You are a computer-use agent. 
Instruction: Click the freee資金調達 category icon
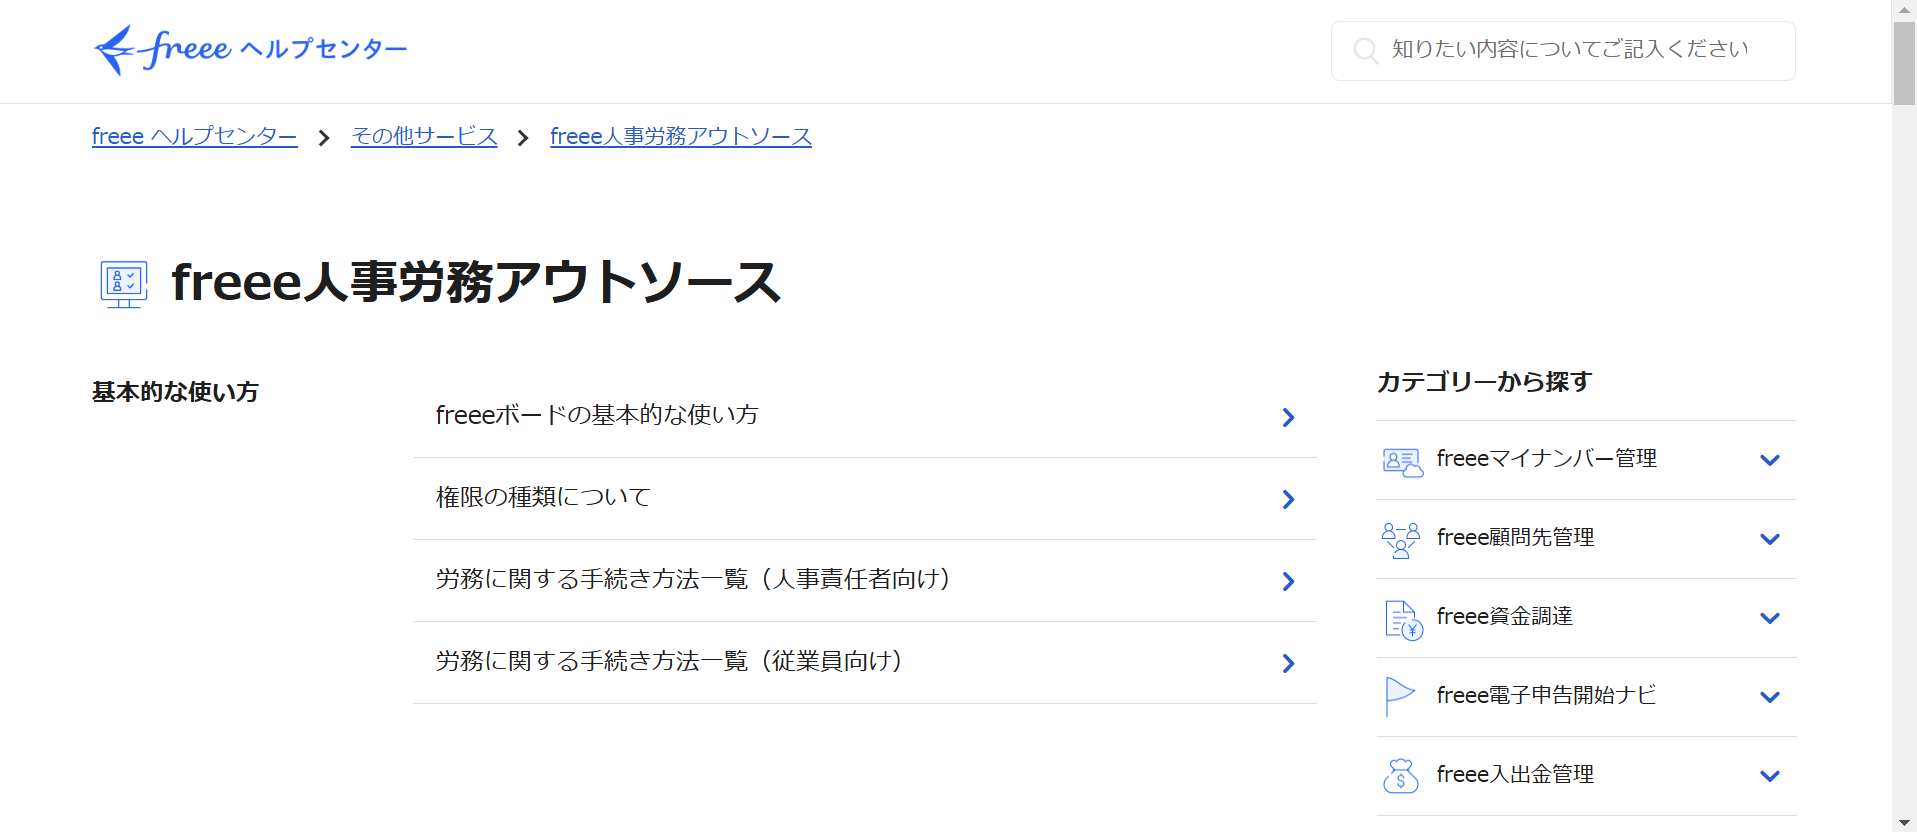point(1403,619)
